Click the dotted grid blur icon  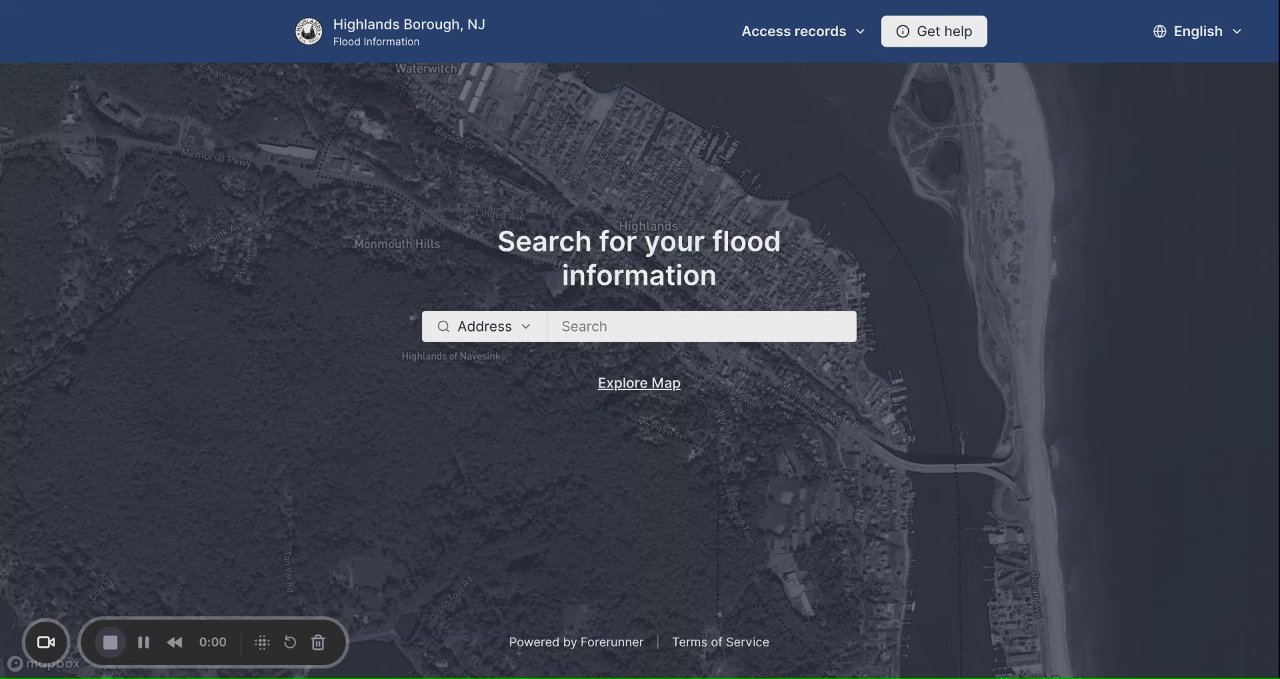pos(262,642)
